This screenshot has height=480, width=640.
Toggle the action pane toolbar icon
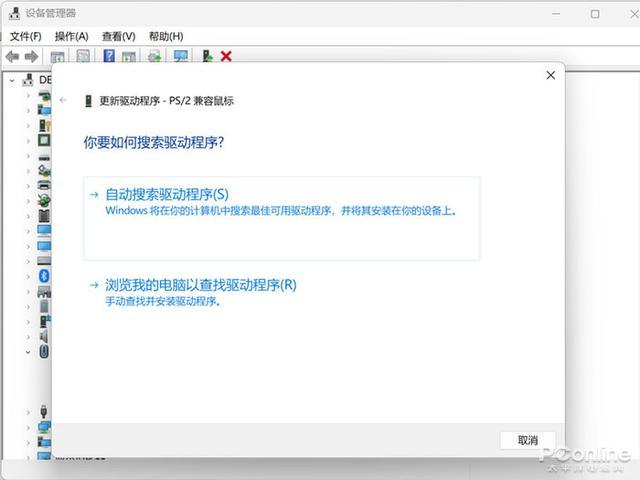129,56
